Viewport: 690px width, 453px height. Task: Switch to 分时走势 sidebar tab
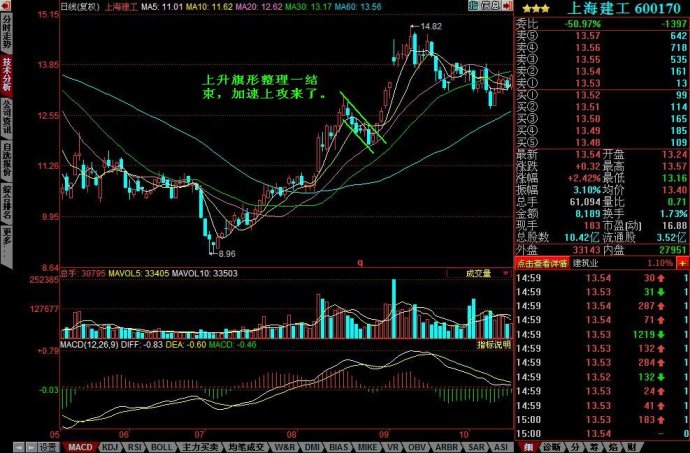click(7, 31)
